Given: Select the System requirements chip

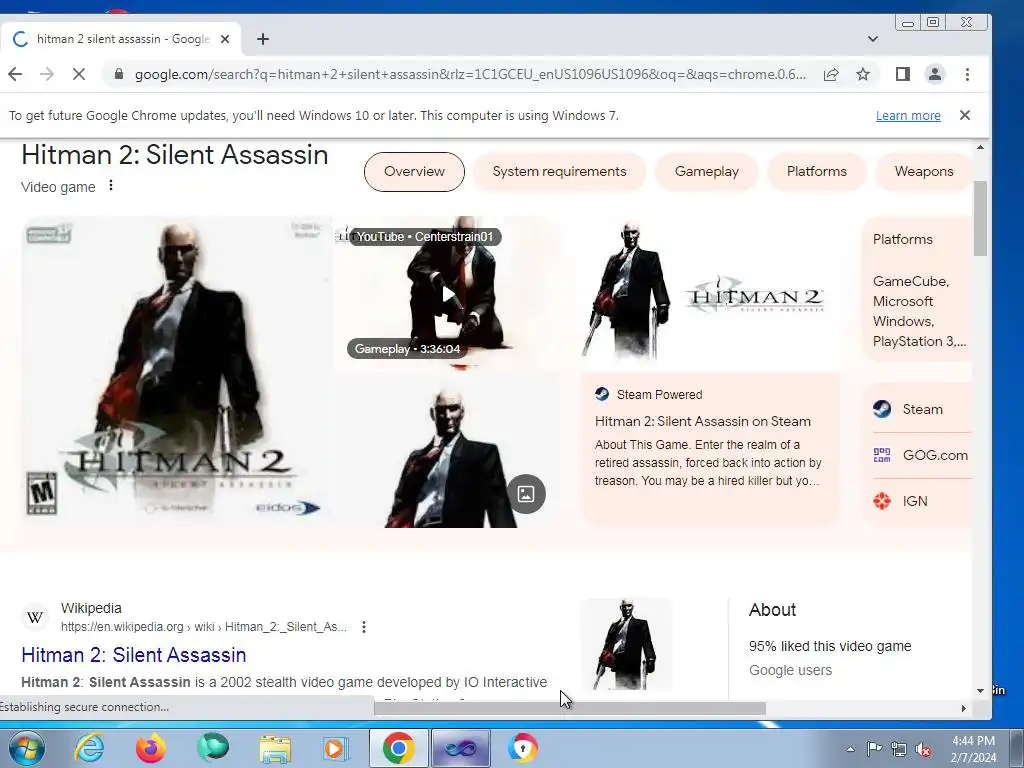Looking at the screenshot, I should pos(559,172).
